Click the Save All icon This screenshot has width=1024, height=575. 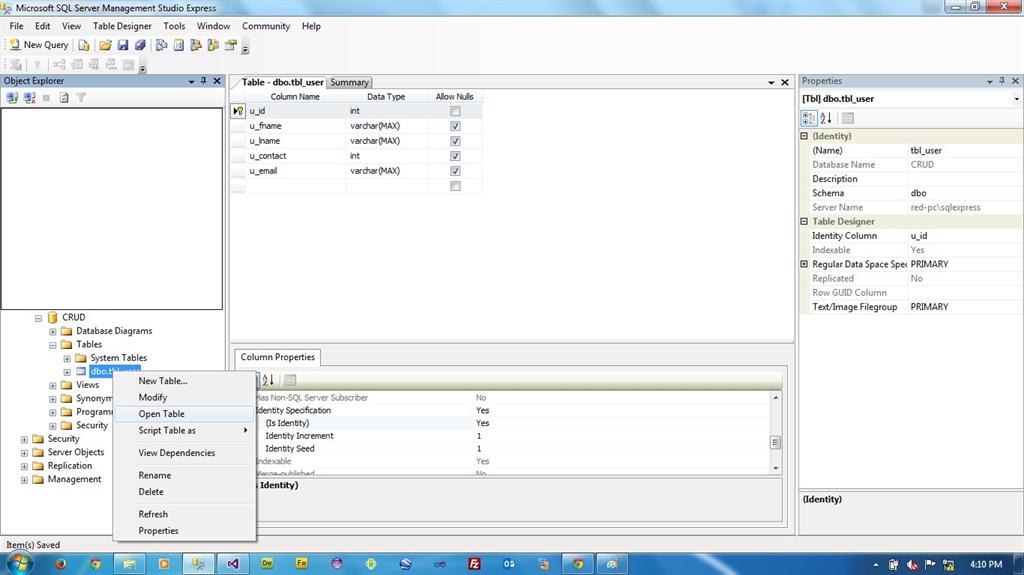click(140, 45)
